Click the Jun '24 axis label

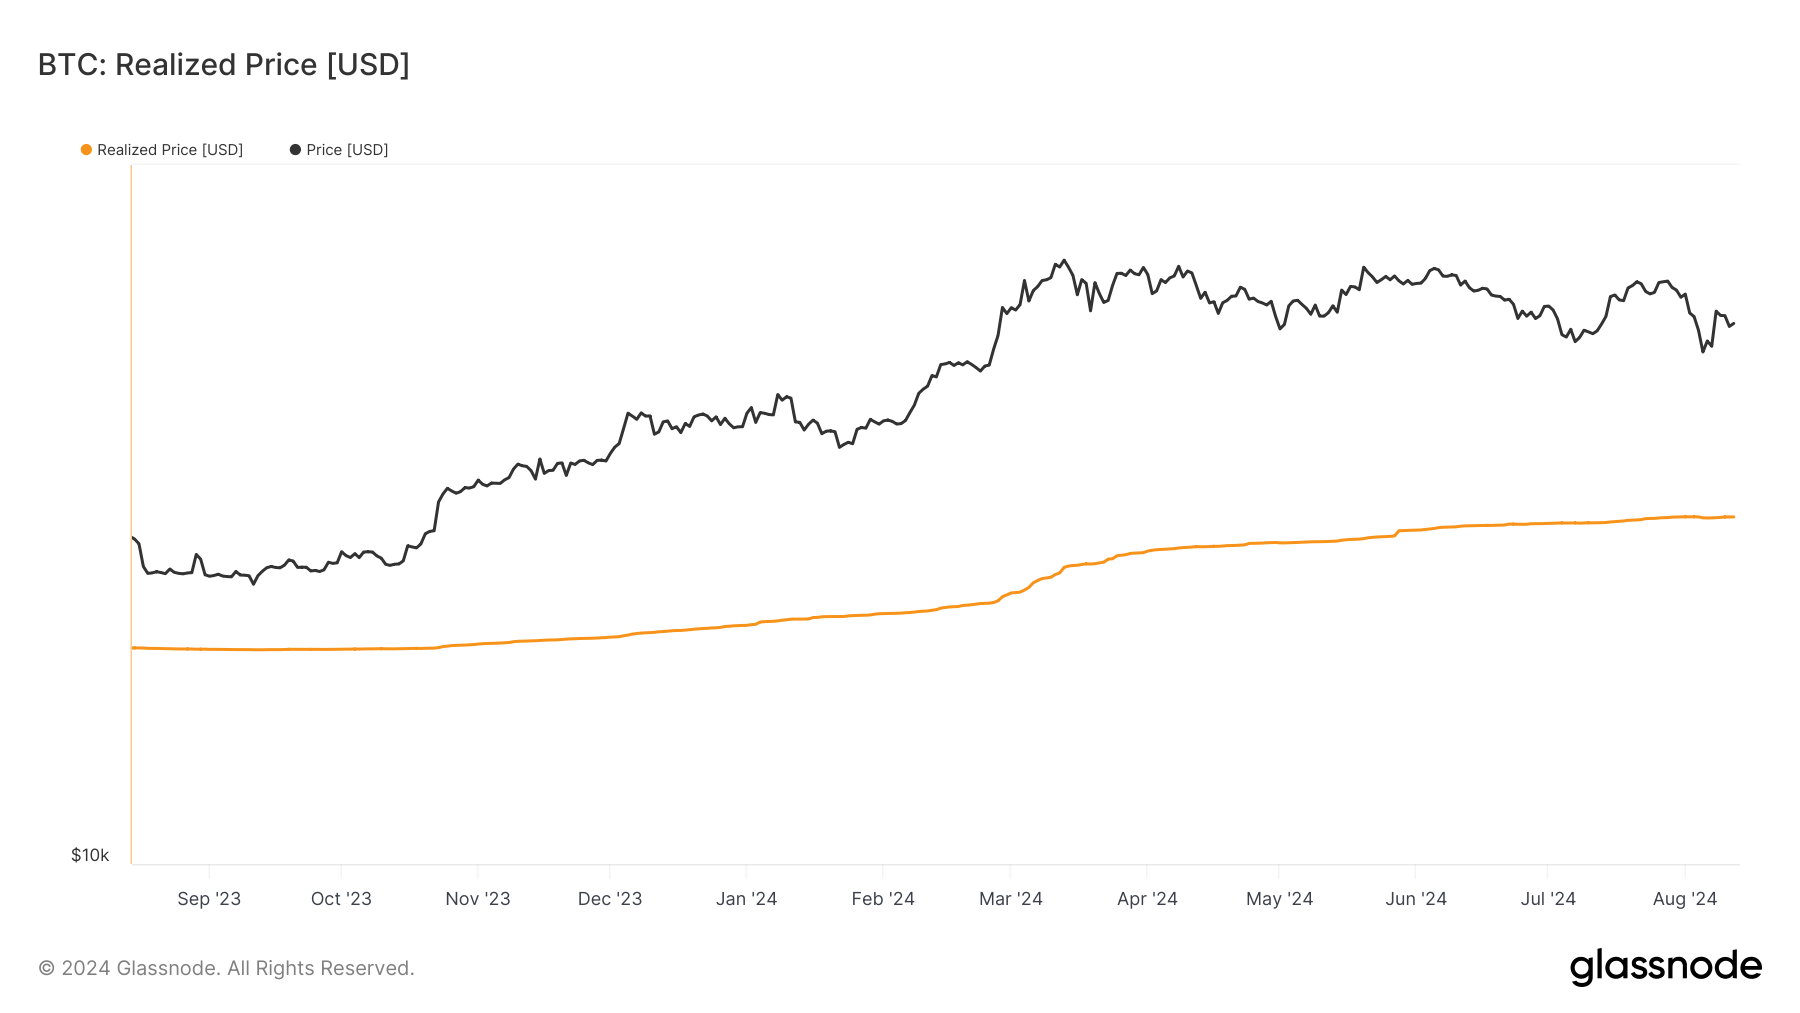[x=1415, y=899]
